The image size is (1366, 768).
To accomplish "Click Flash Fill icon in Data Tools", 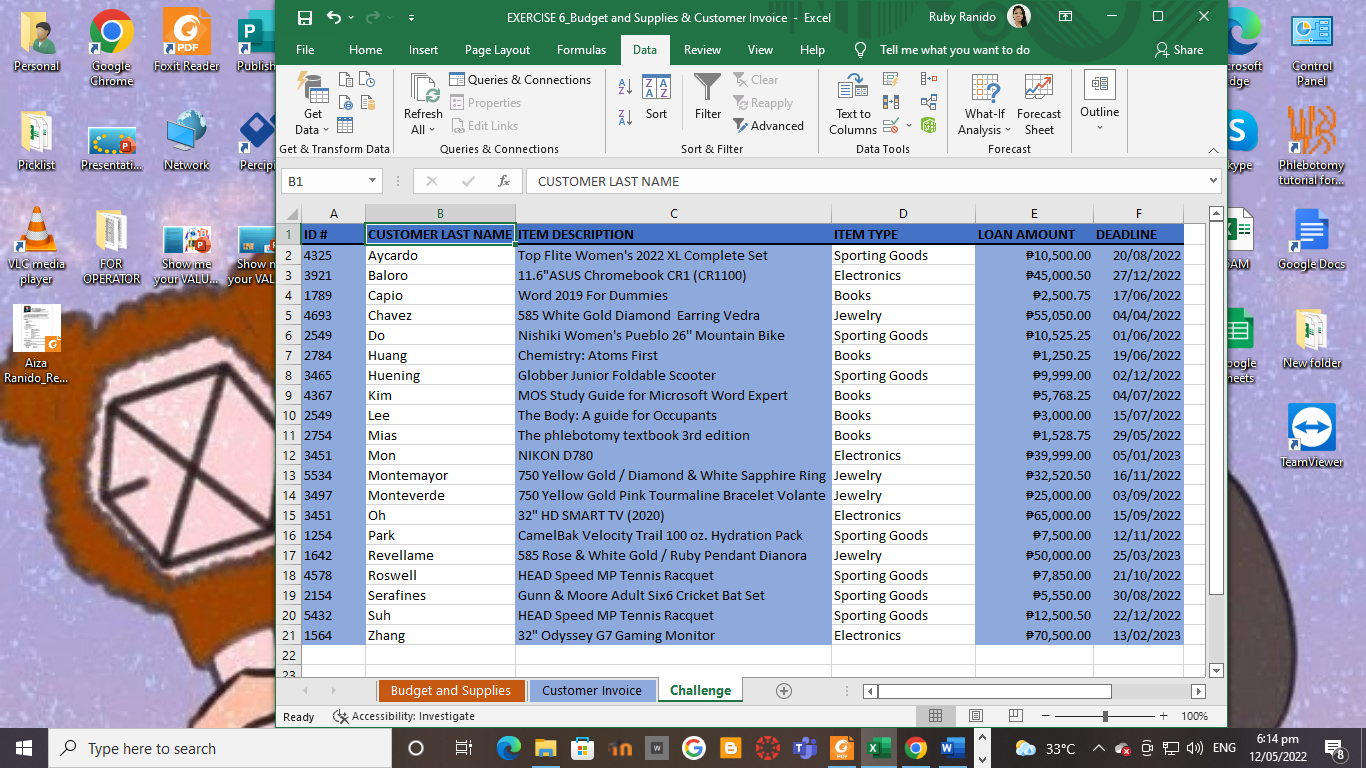I will 890,79.
